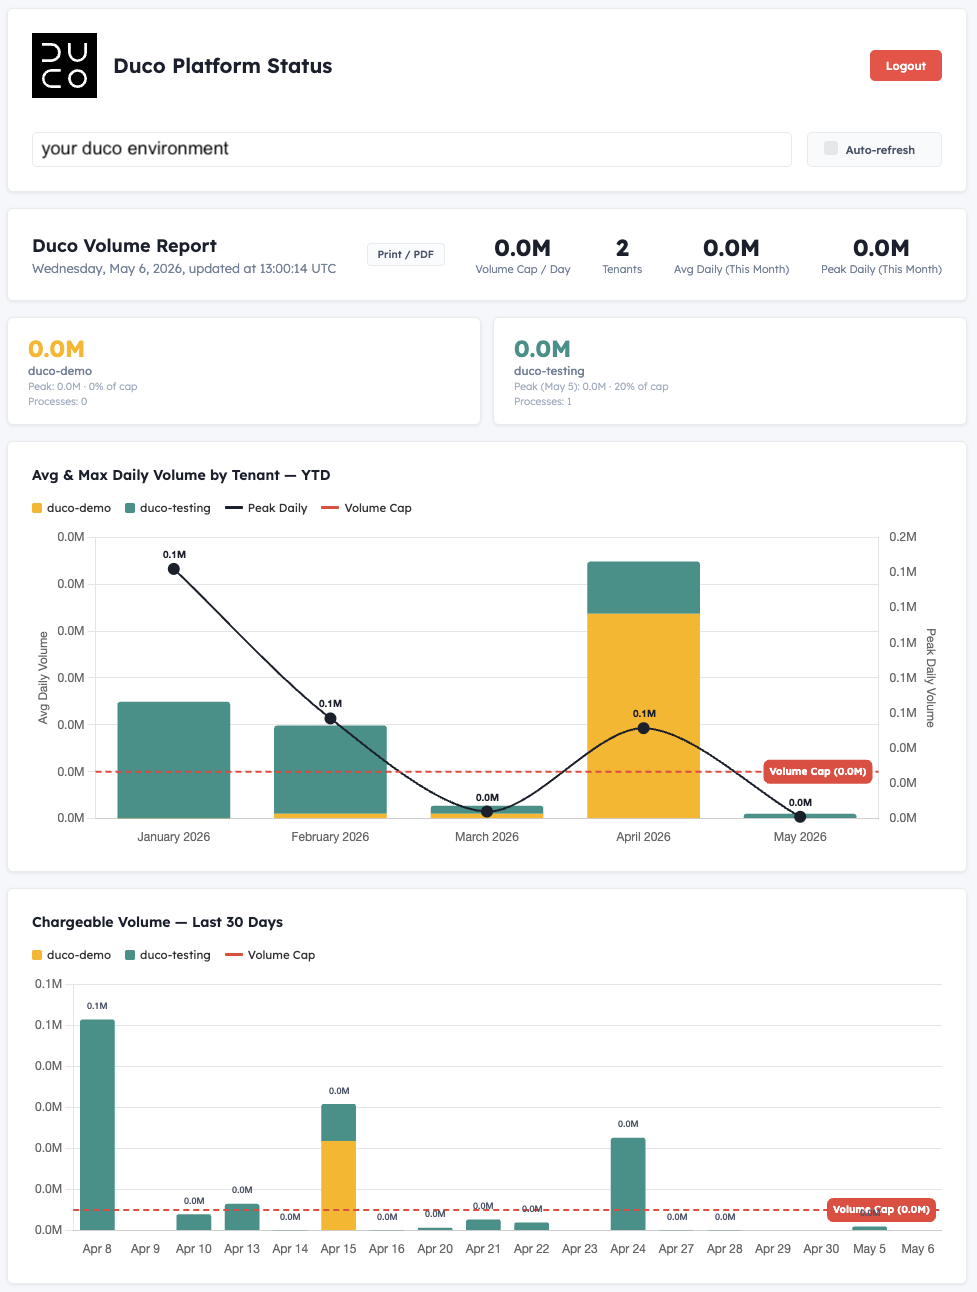Click the April 2026 green duco-testing bar segment
The height and width of the screenshot is (1292, 977).
(643, 587)
